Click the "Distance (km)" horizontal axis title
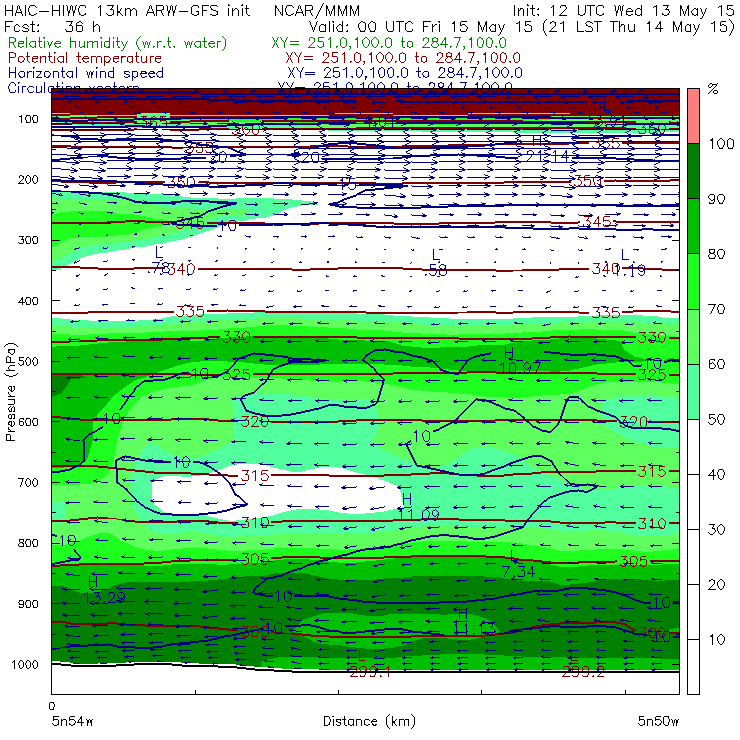Viewport: 740px width, 740px height. tap(369, 721)
